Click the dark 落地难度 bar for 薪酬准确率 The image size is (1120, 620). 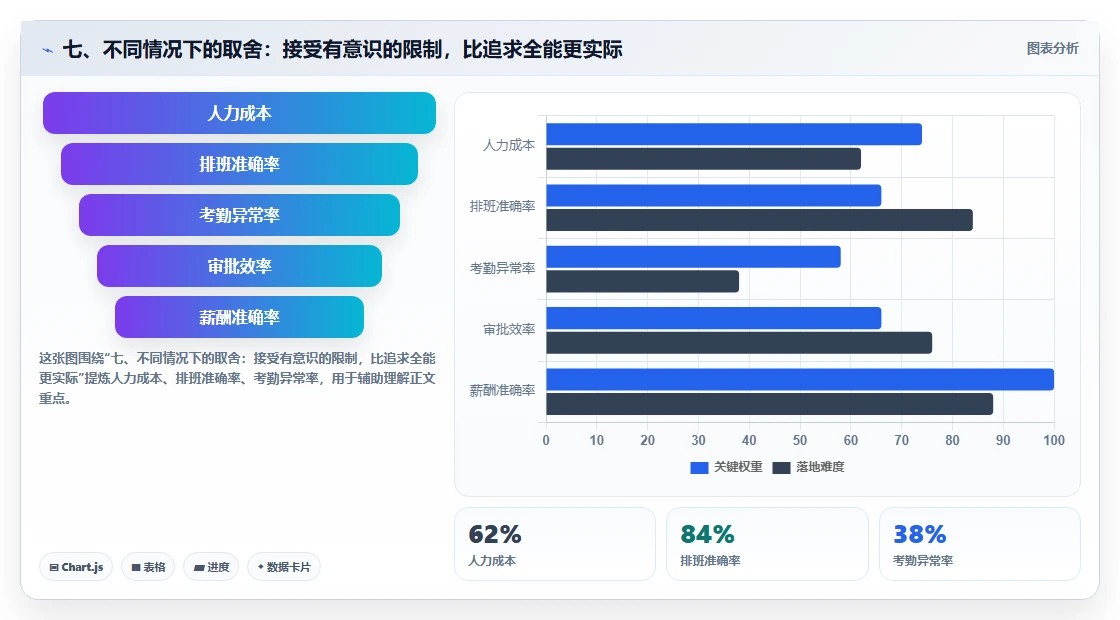(x=769, y=404)
